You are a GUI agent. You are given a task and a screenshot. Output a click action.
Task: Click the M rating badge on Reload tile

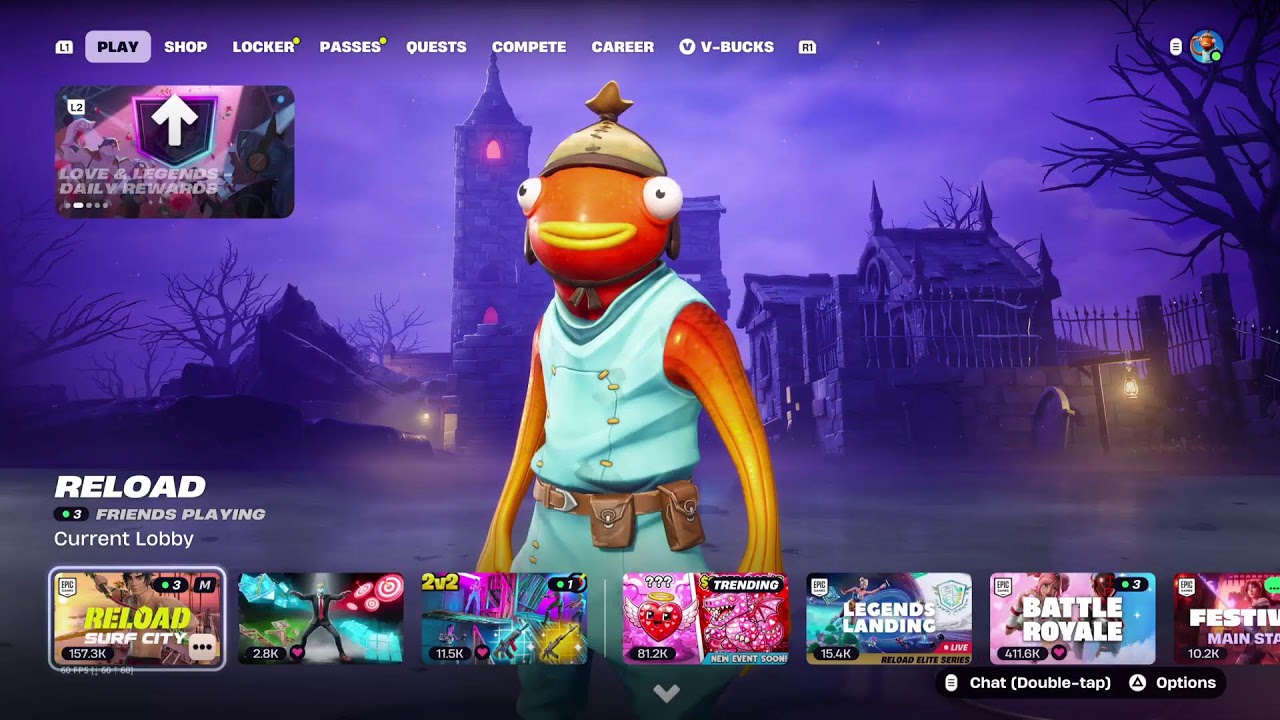(x=205, y=585)
